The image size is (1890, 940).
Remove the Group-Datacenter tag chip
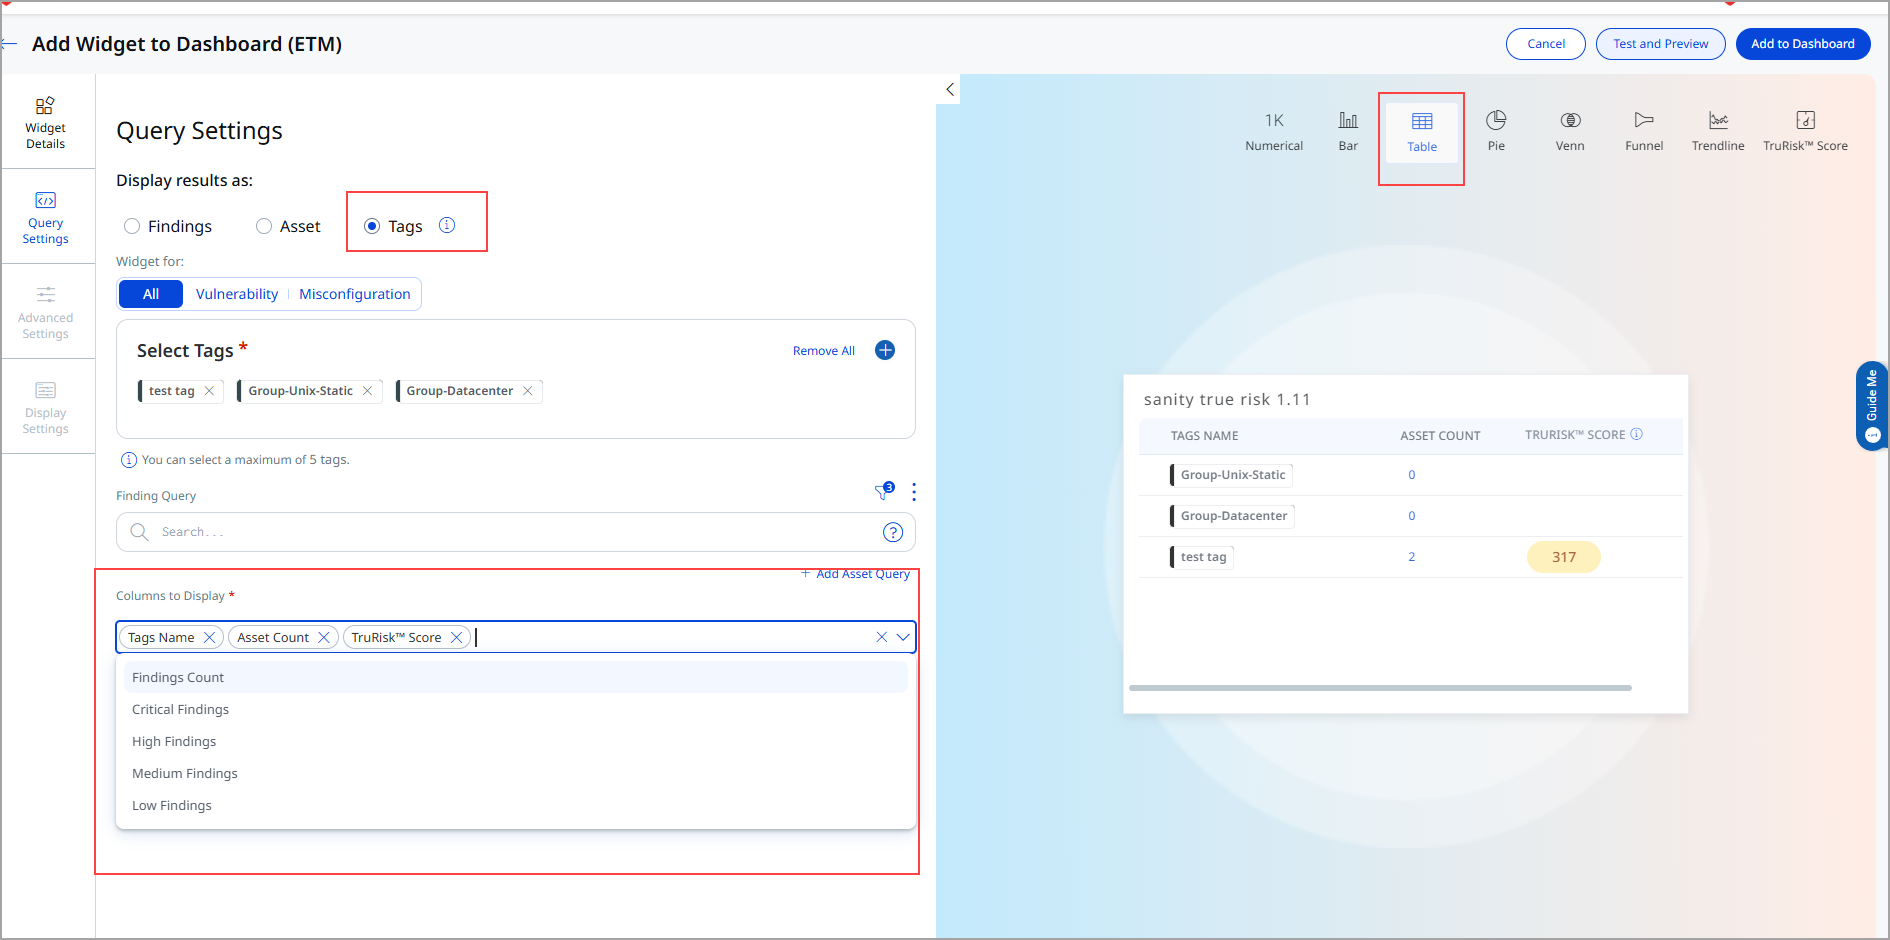(x=528, y=391)
